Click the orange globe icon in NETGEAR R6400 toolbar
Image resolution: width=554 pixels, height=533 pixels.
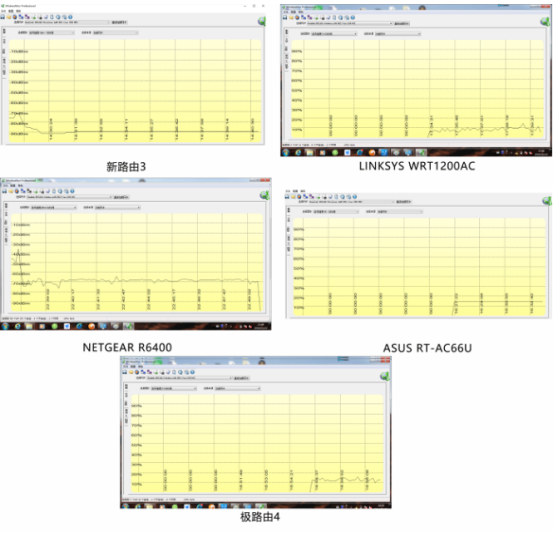(17, 191)
